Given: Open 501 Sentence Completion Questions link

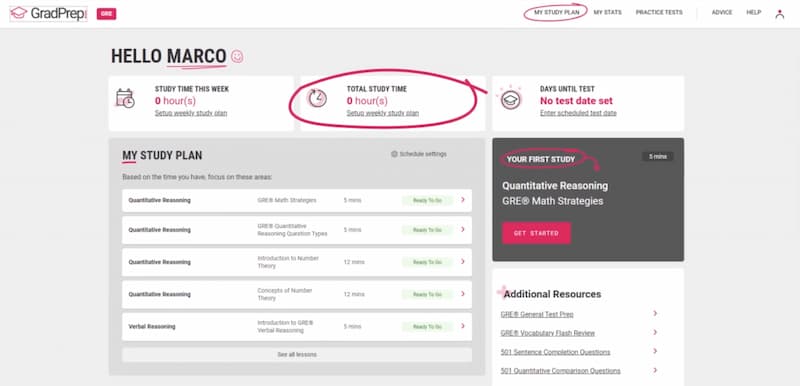Looking at the screenshot, I should 555,352.
